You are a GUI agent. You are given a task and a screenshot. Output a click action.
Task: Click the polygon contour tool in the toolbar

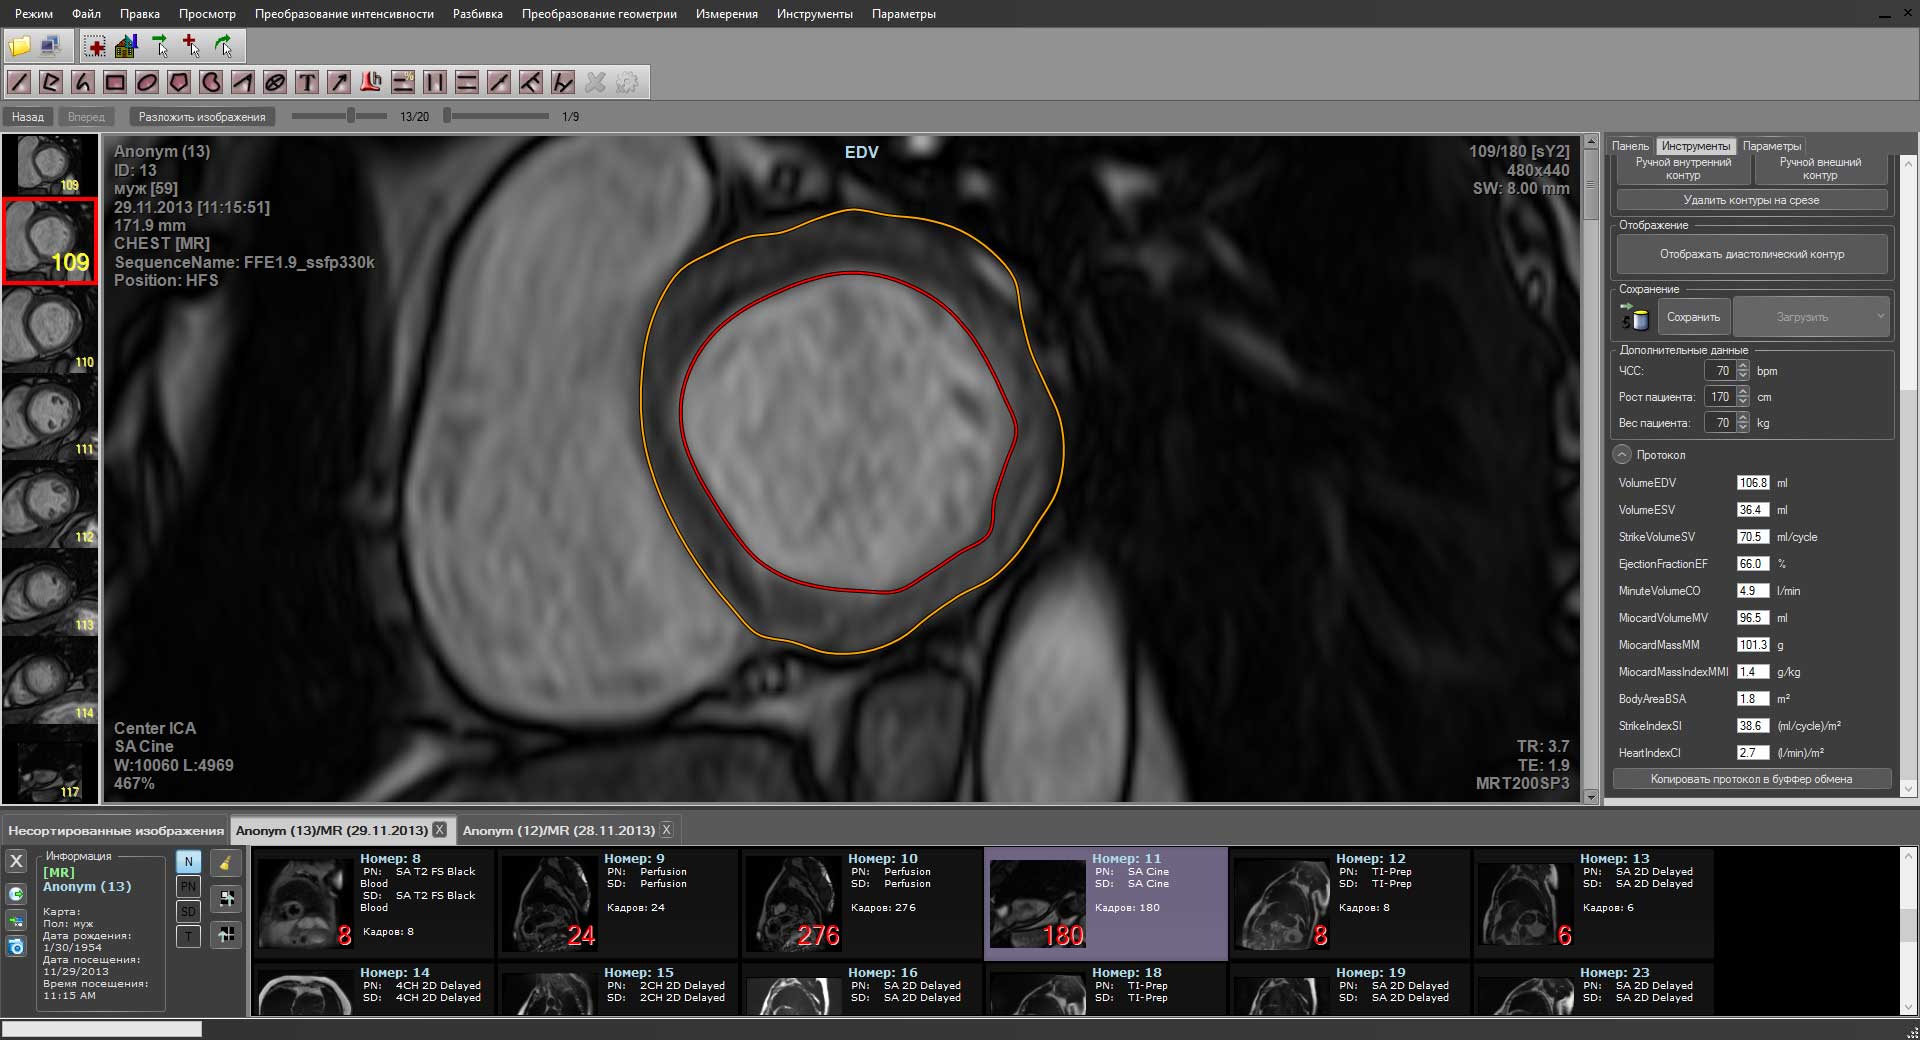coord(178,83)
